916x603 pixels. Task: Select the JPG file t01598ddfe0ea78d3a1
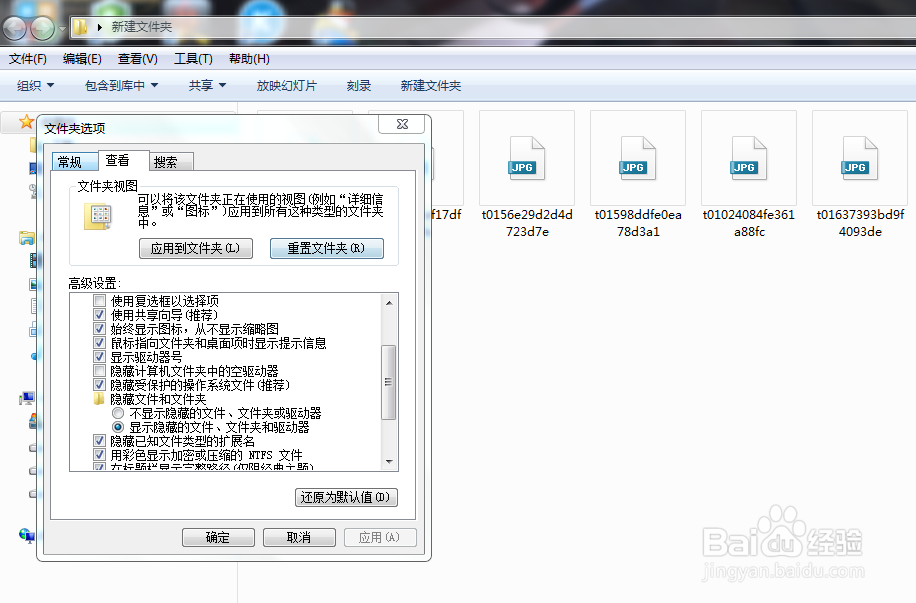(636, 160)
